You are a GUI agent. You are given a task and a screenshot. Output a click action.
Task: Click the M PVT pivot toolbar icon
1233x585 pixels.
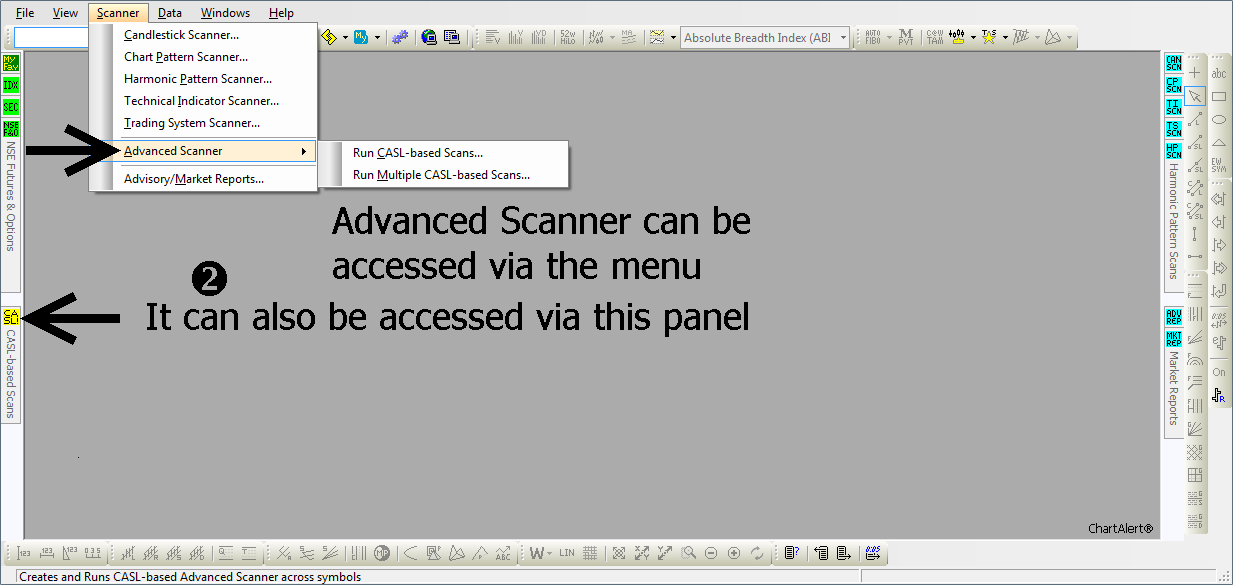(905, 38)
